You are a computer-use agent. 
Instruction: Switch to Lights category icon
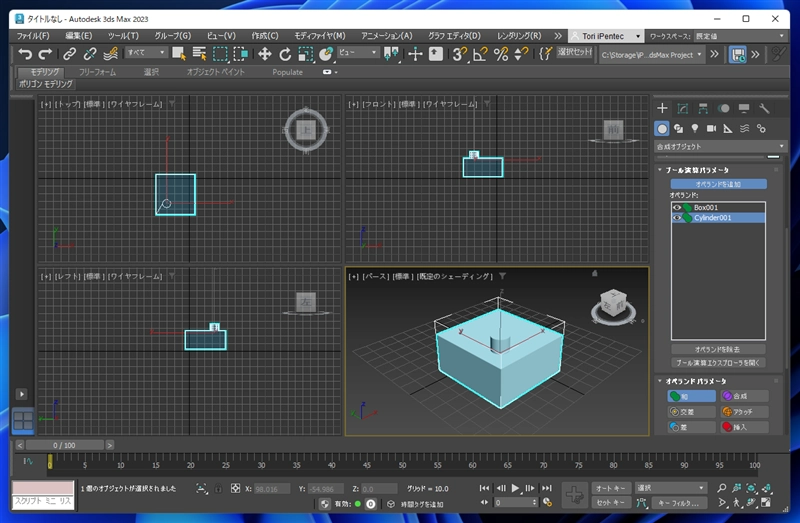pyautogui.click(x=694, y=129)
